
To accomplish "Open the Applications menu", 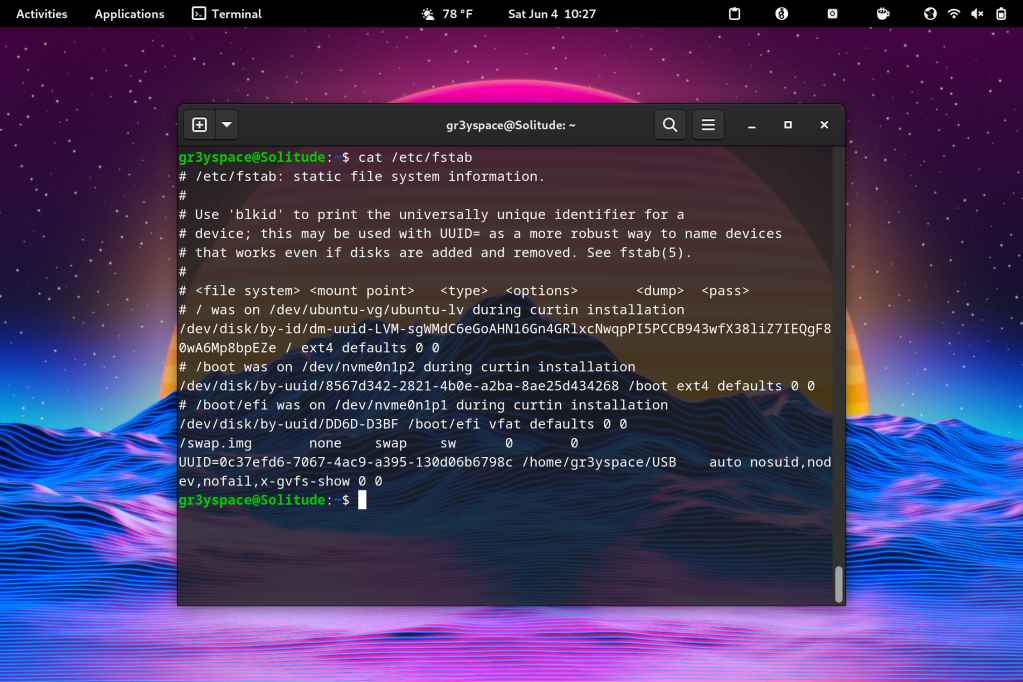I will (x=129, y=14).
